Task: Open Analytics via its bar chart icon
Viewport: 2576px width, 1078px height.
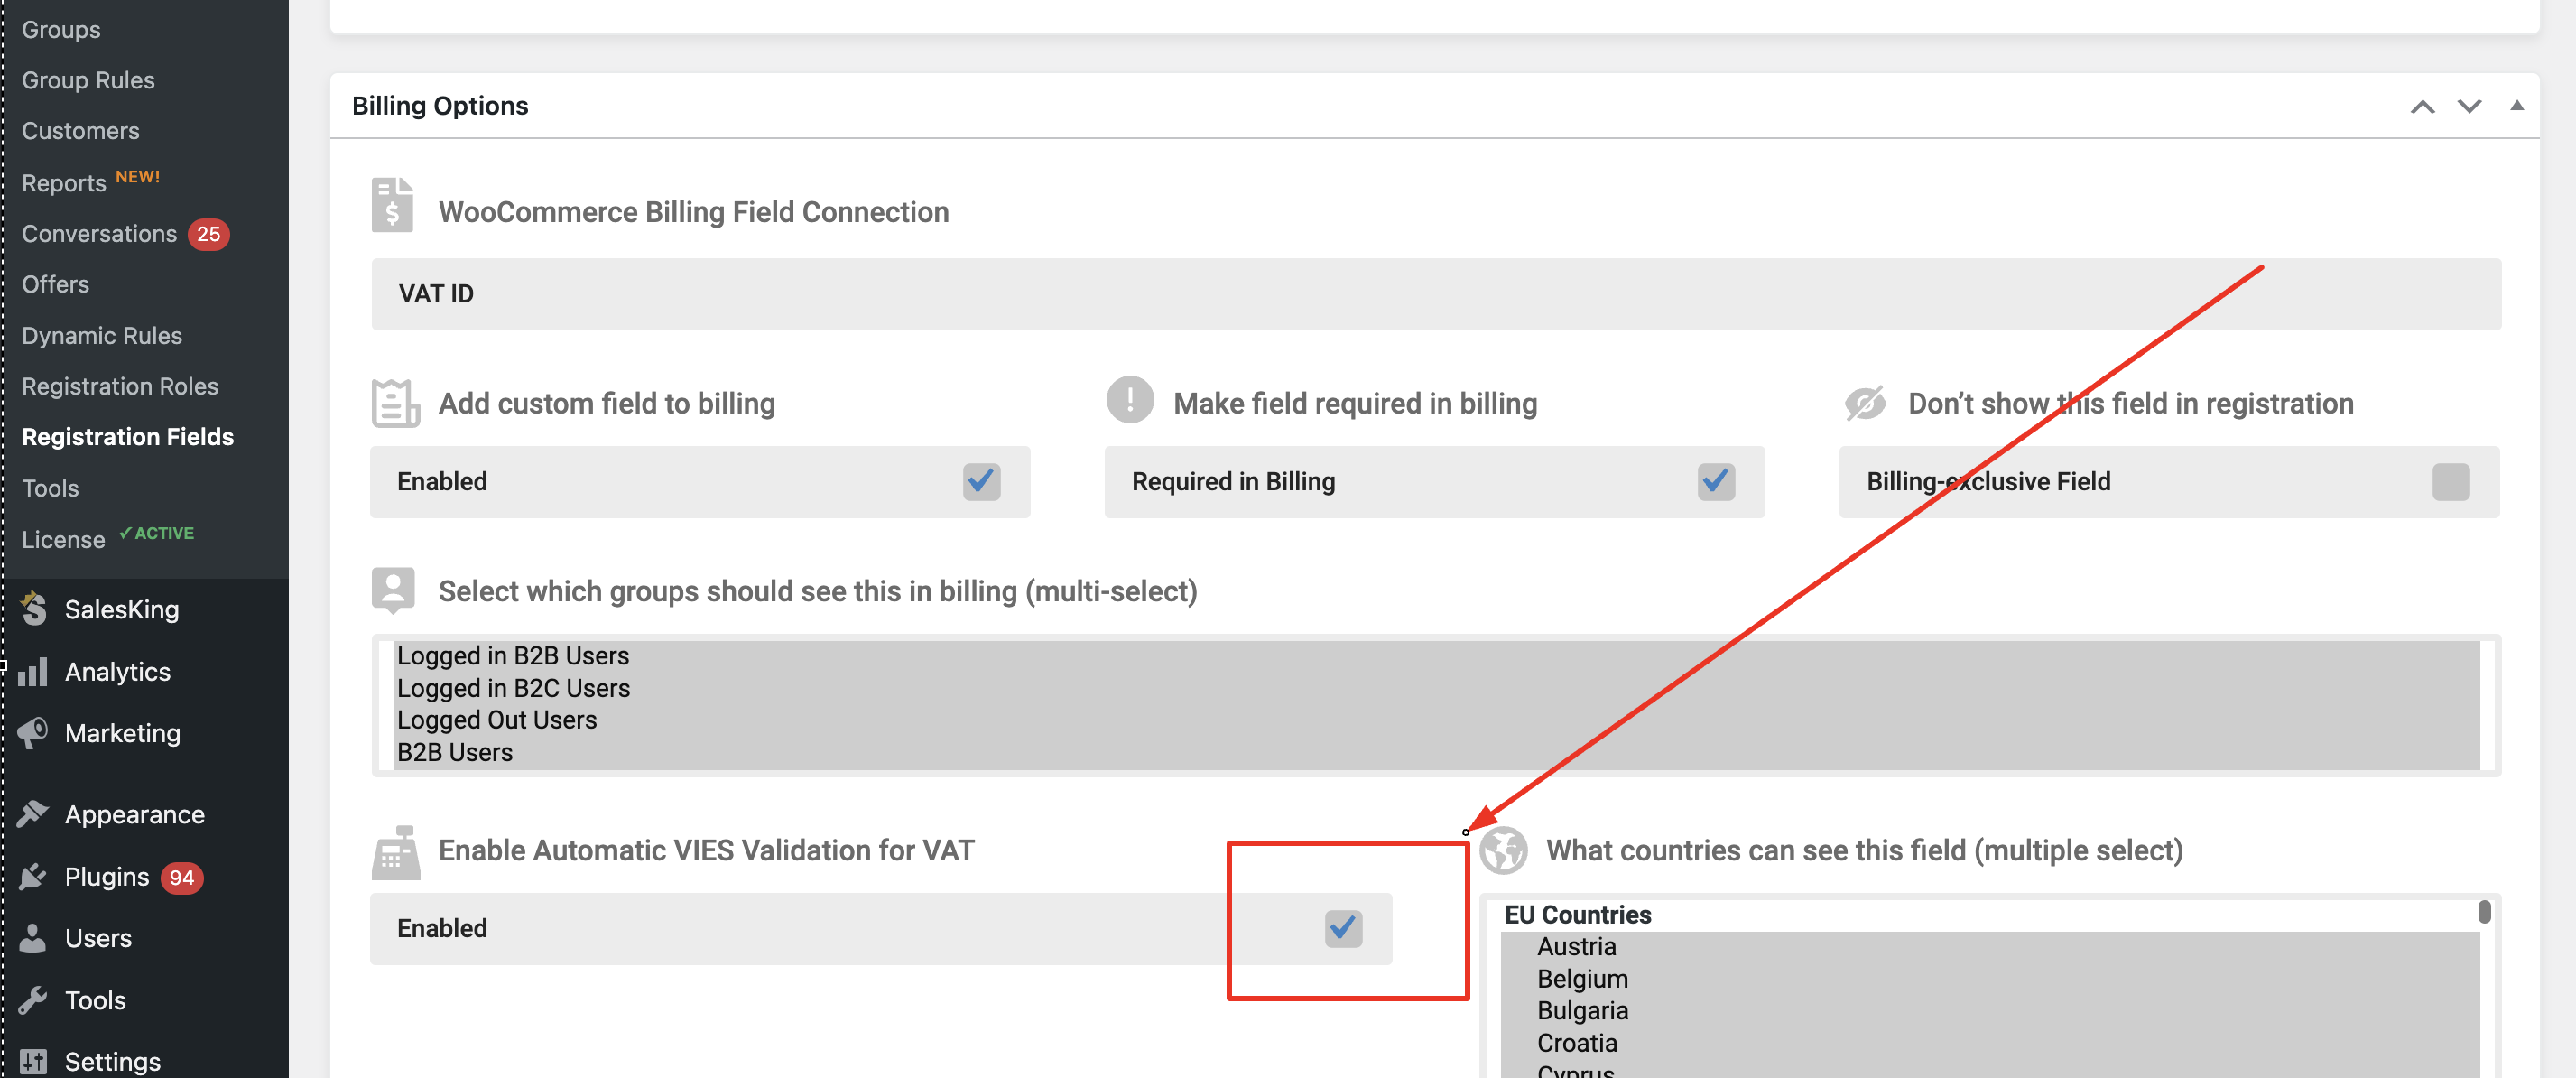Action: pos(33,671)
